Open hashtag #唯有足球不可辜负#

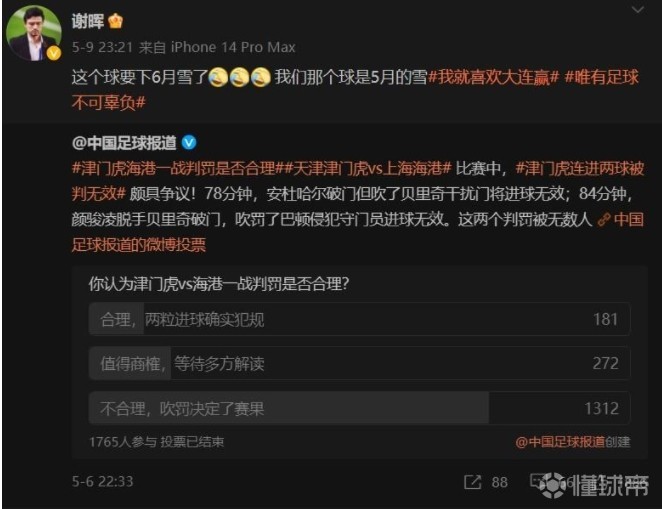[355, 90]
